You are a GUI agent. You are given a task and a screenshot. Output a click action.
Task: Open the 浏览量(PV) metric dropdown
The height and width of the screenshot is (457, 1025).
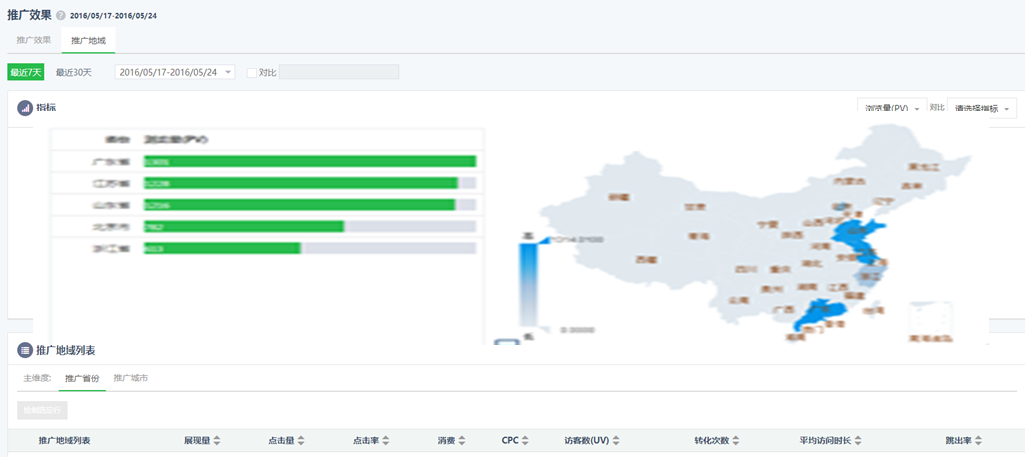coord(891,108)
